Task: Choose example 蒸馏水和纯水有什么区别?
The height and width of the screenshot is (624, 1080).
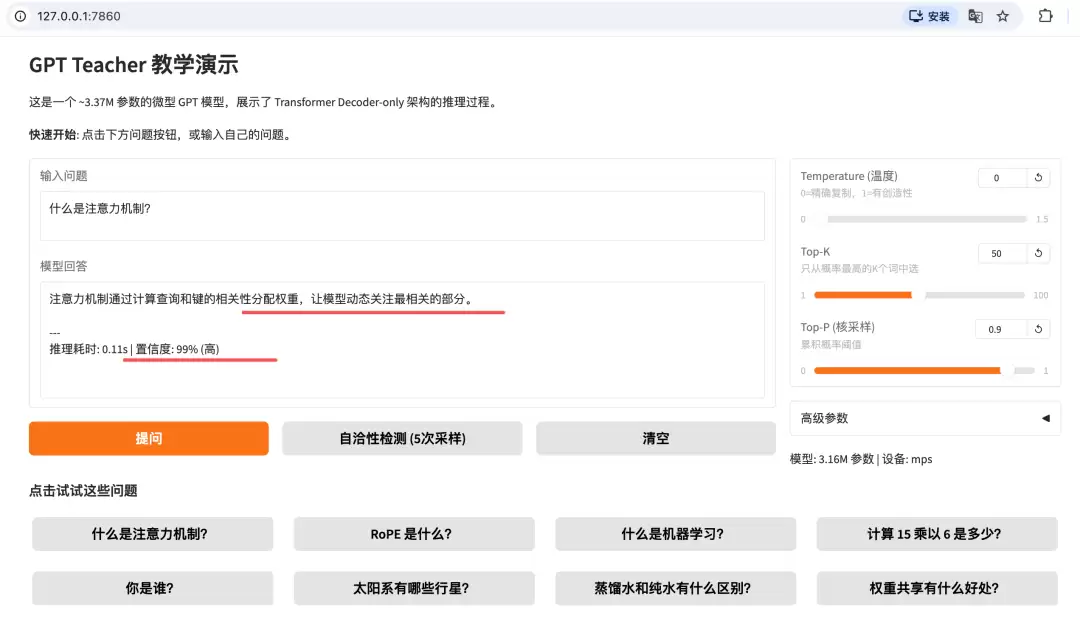Action: [676, 588]
